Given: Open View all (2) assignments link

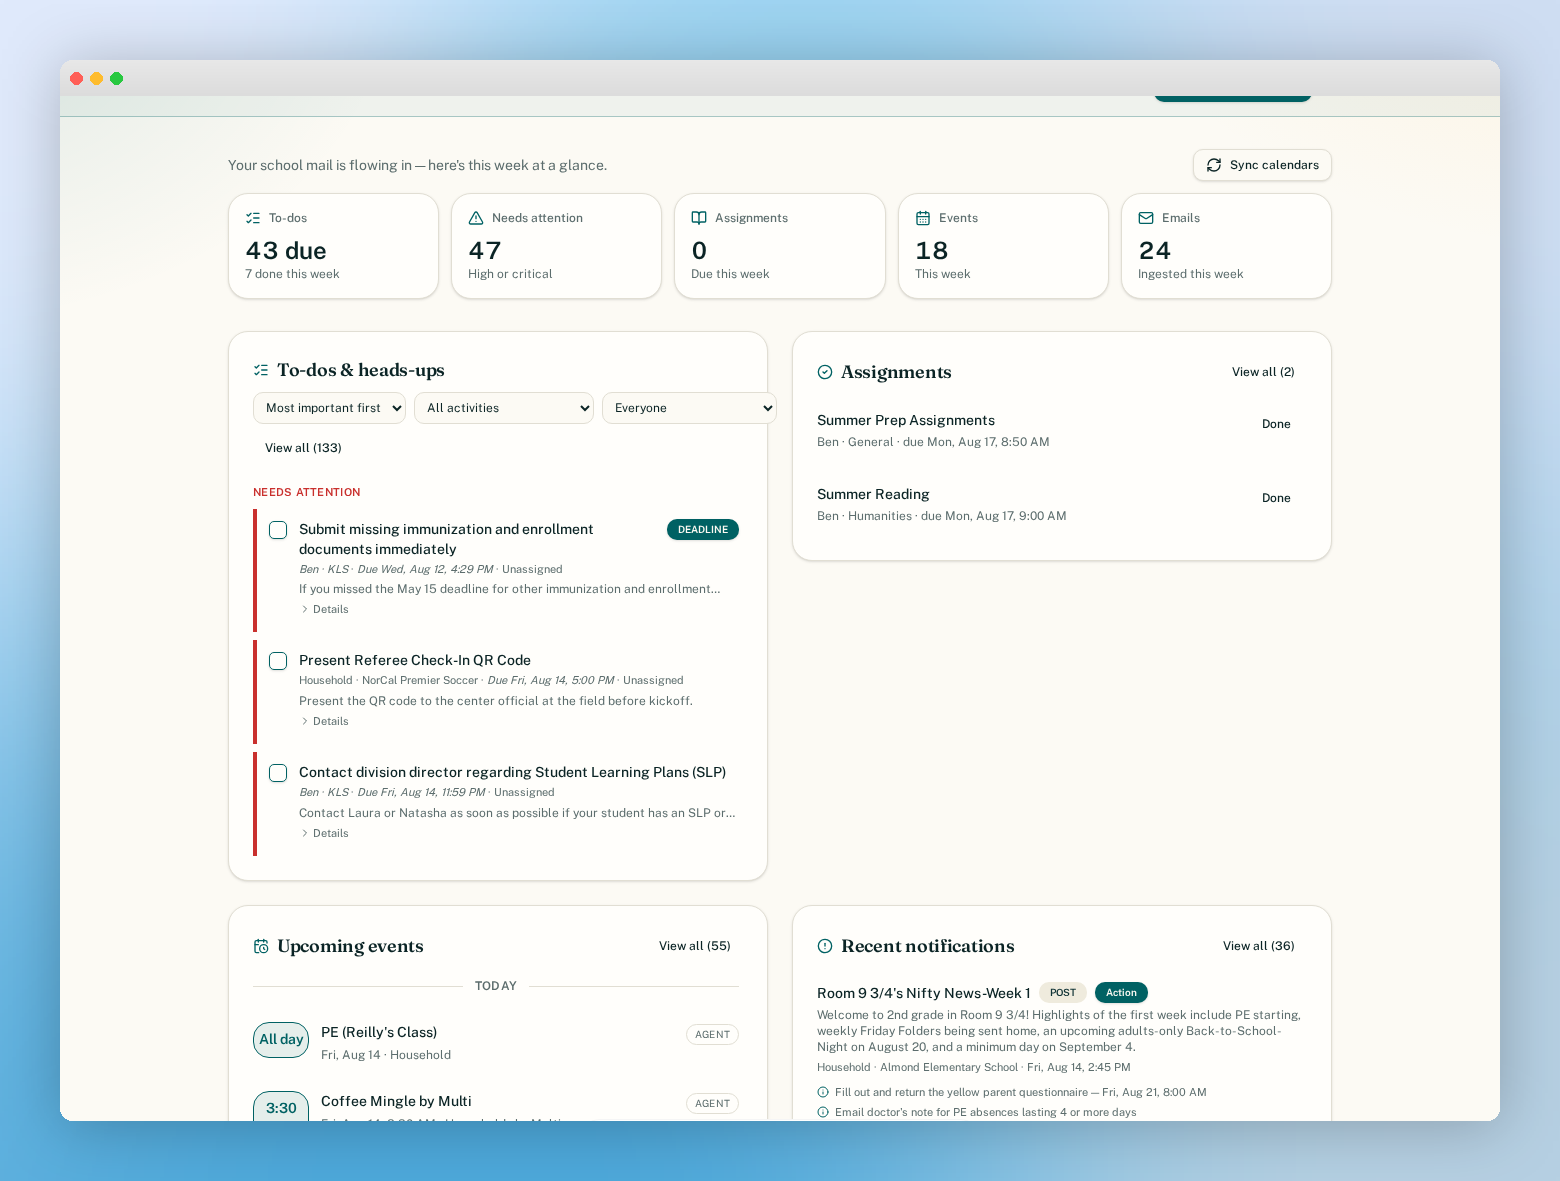Looking at the screenshot, I should coord(1263,372).
